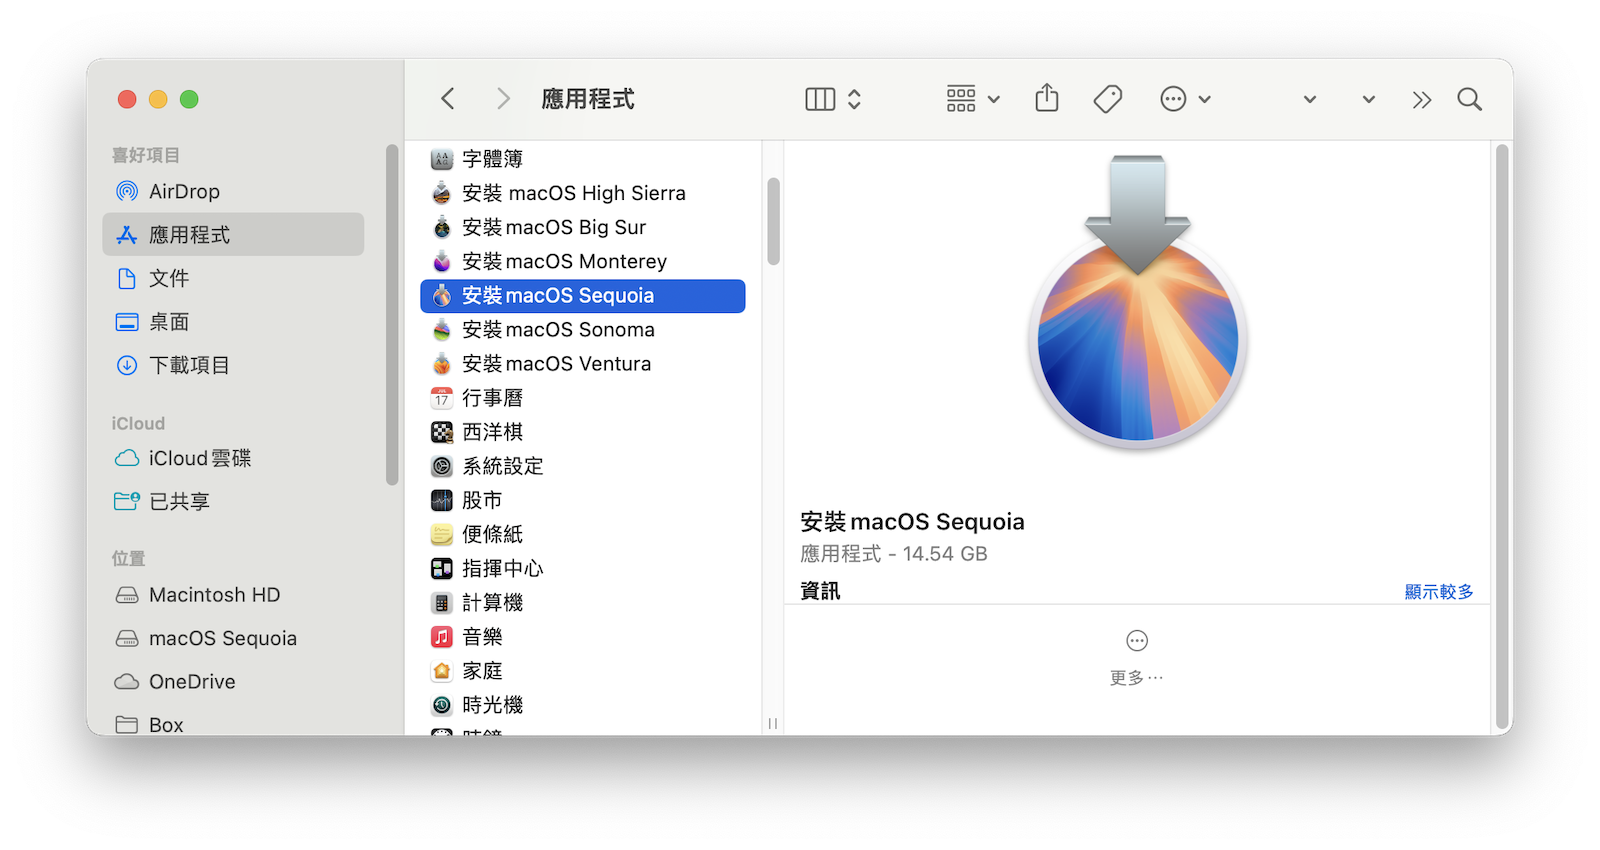The image size is (1600, 850).
Task: Click the Sequoia installer preview image
Action: (x=1138, y=303)
